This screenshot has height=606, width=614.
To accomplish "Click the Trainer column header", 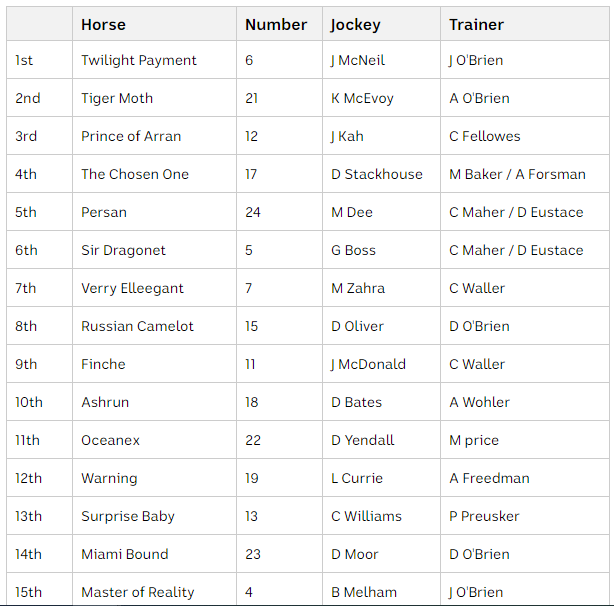I will [x=476, y=24].
